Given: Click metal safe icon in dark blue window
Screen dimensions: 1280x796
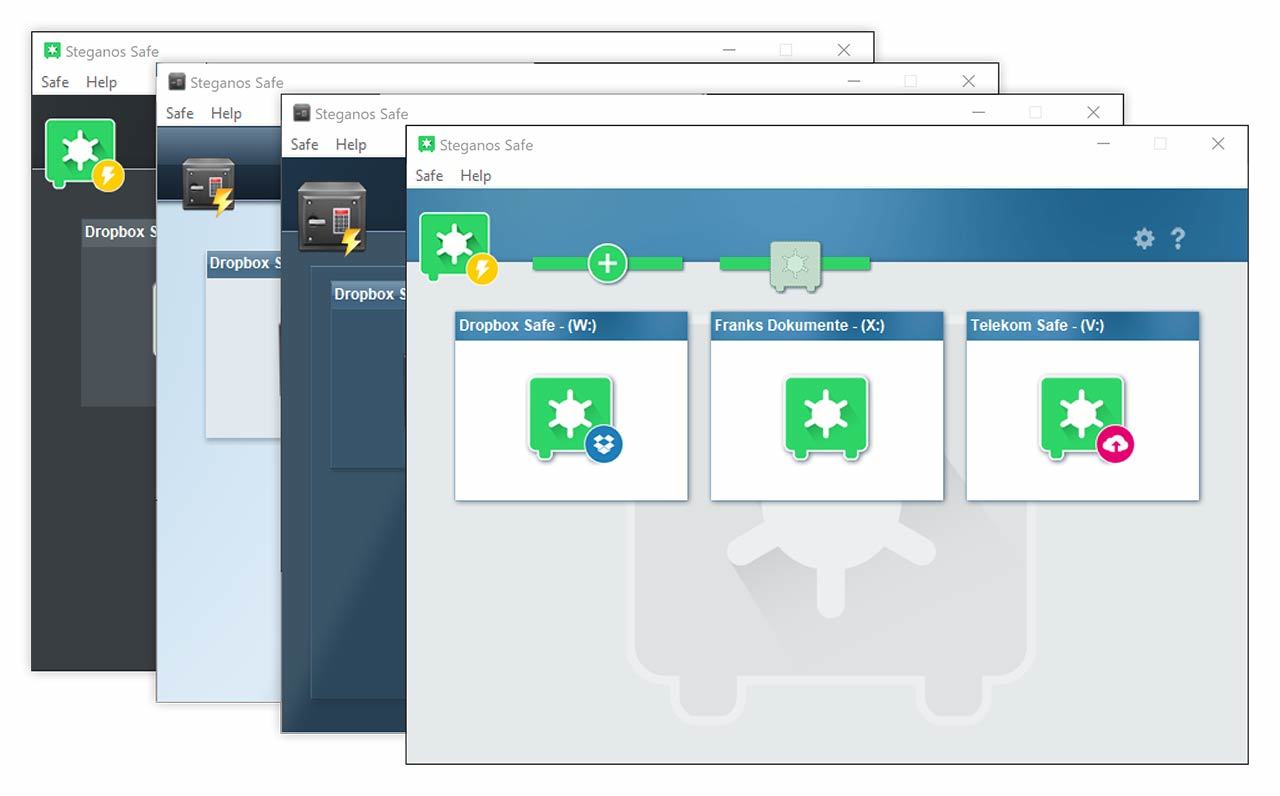Looking at the screenshot, I should pos(332,217).
